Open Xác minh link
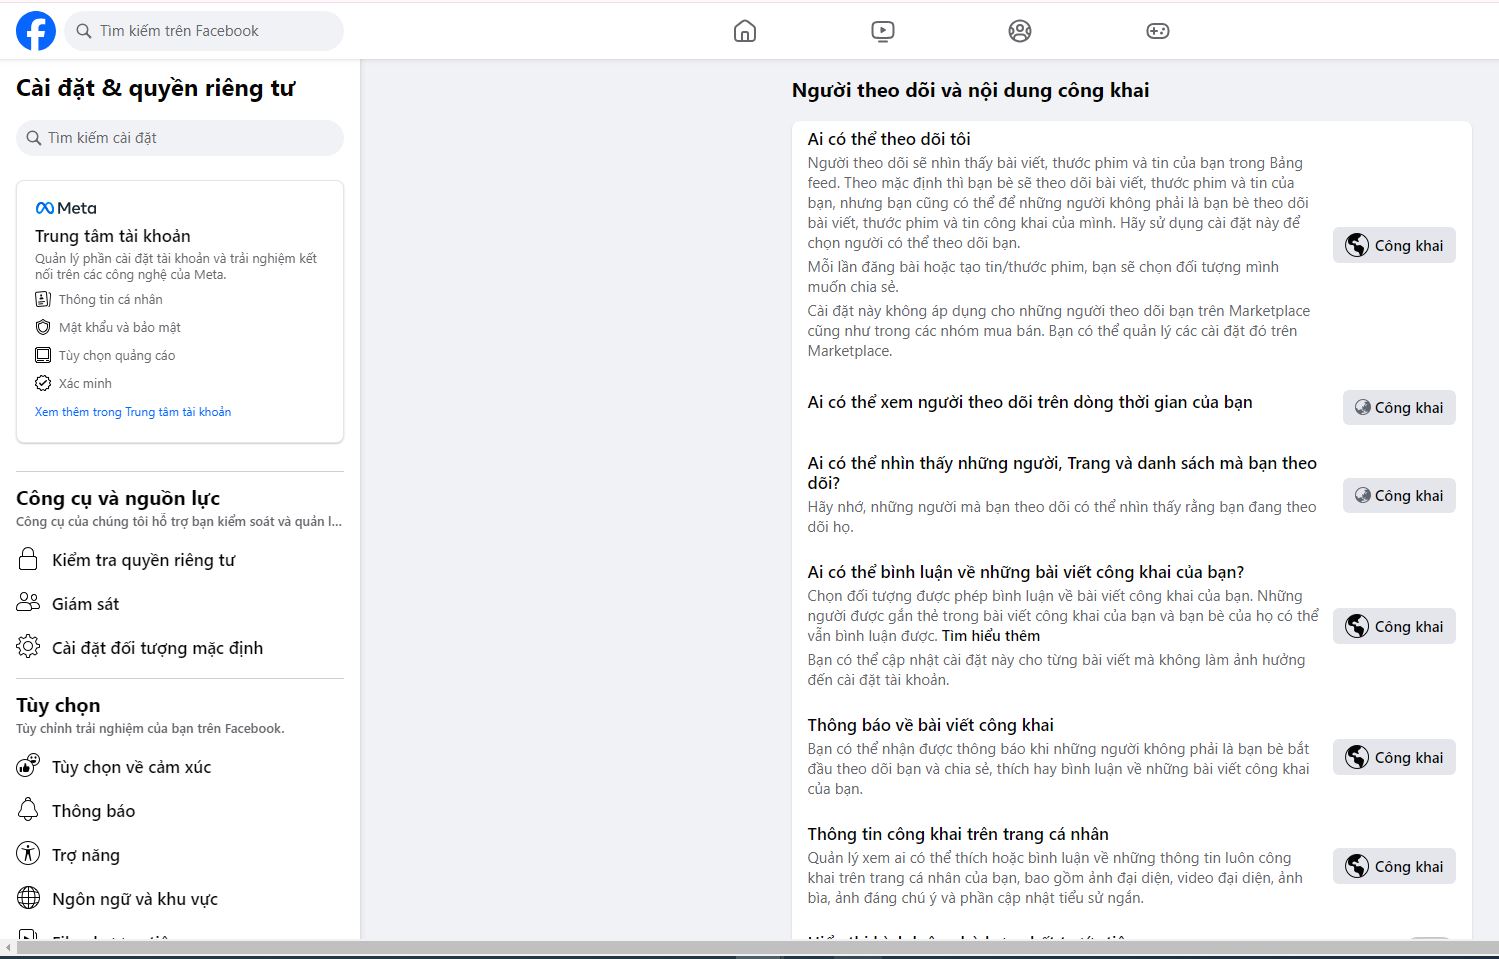The width and height of the screenshot is (1499, 959). pos(85,383)
